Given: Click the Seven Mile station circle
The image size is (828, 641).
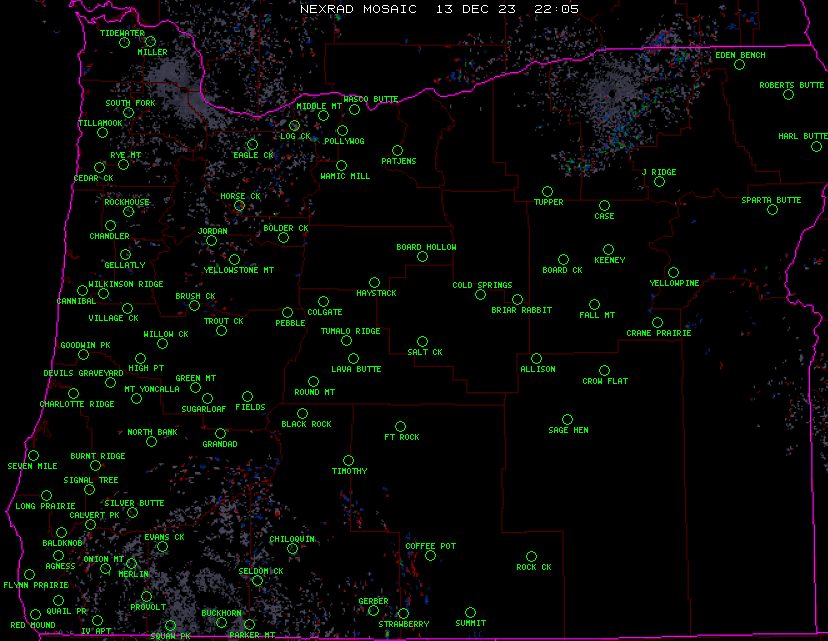Looking at the screenshot, I should click(33, 456).
